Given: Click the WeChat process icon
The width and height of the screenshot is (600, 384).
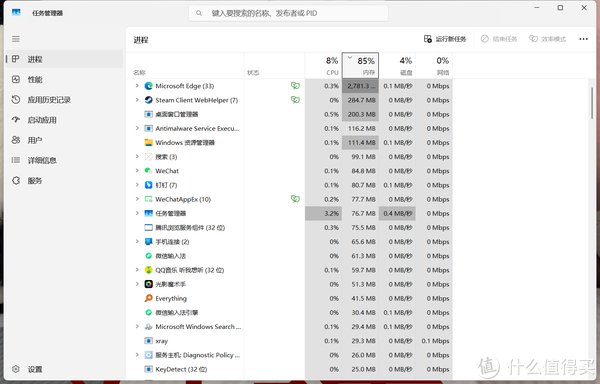Looking at the screenshot, I should (148, 171).
